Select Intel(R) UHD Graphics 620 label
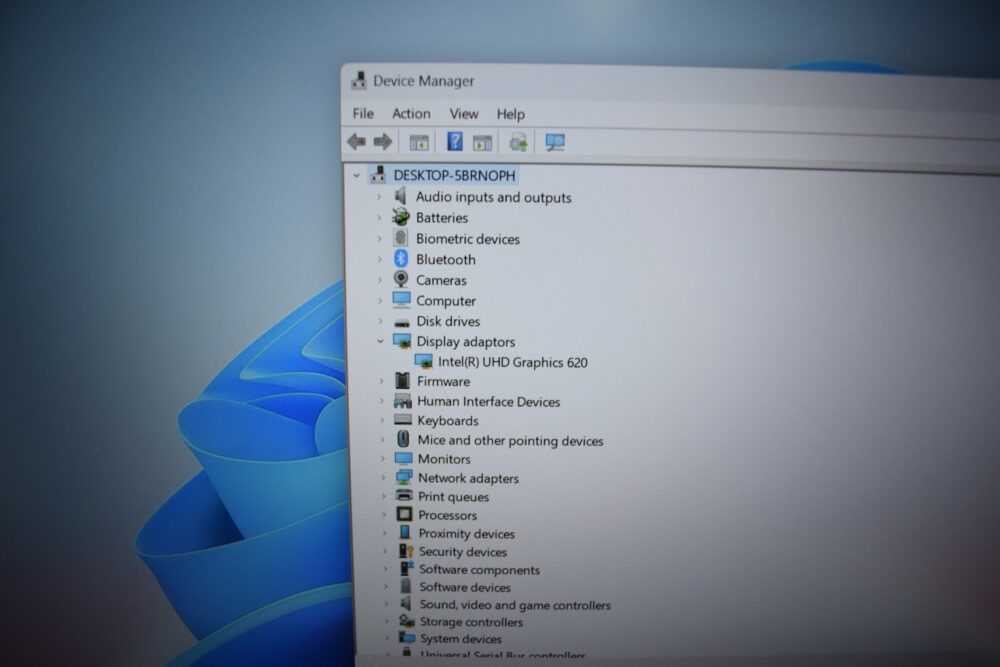The image size is (1000, 667). pyautogui.click(x=513, y=362)
